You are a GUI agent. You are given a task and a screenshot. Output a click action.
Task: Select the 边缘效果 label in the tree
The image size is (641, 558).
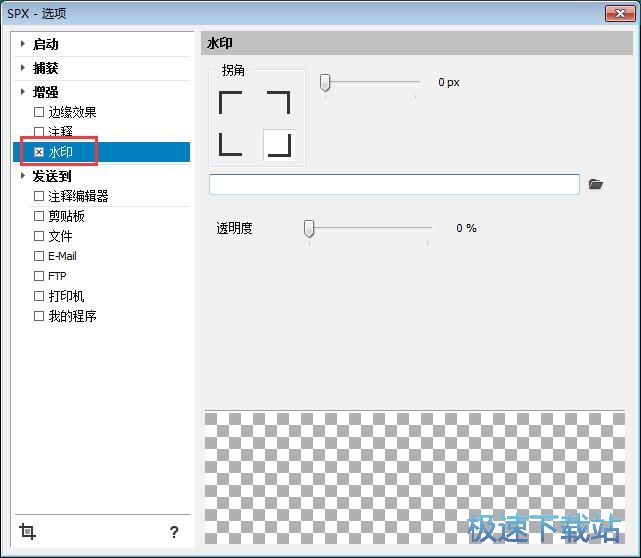point(72,112)
